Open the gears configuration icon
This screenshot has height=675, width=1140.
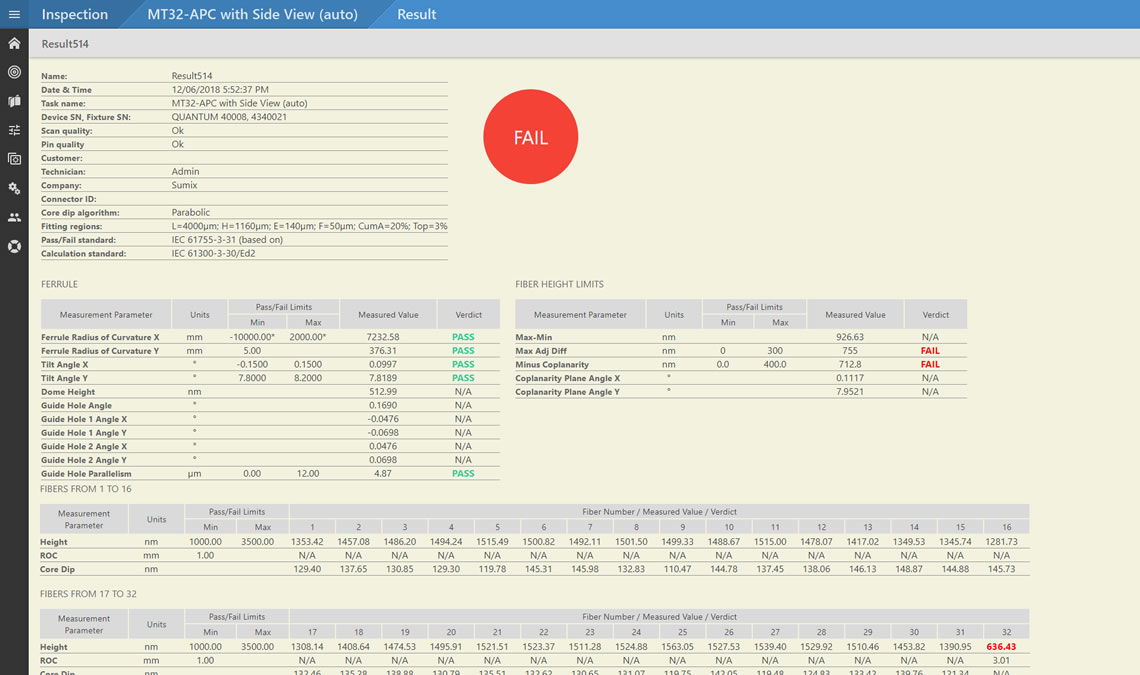[14, 188]
